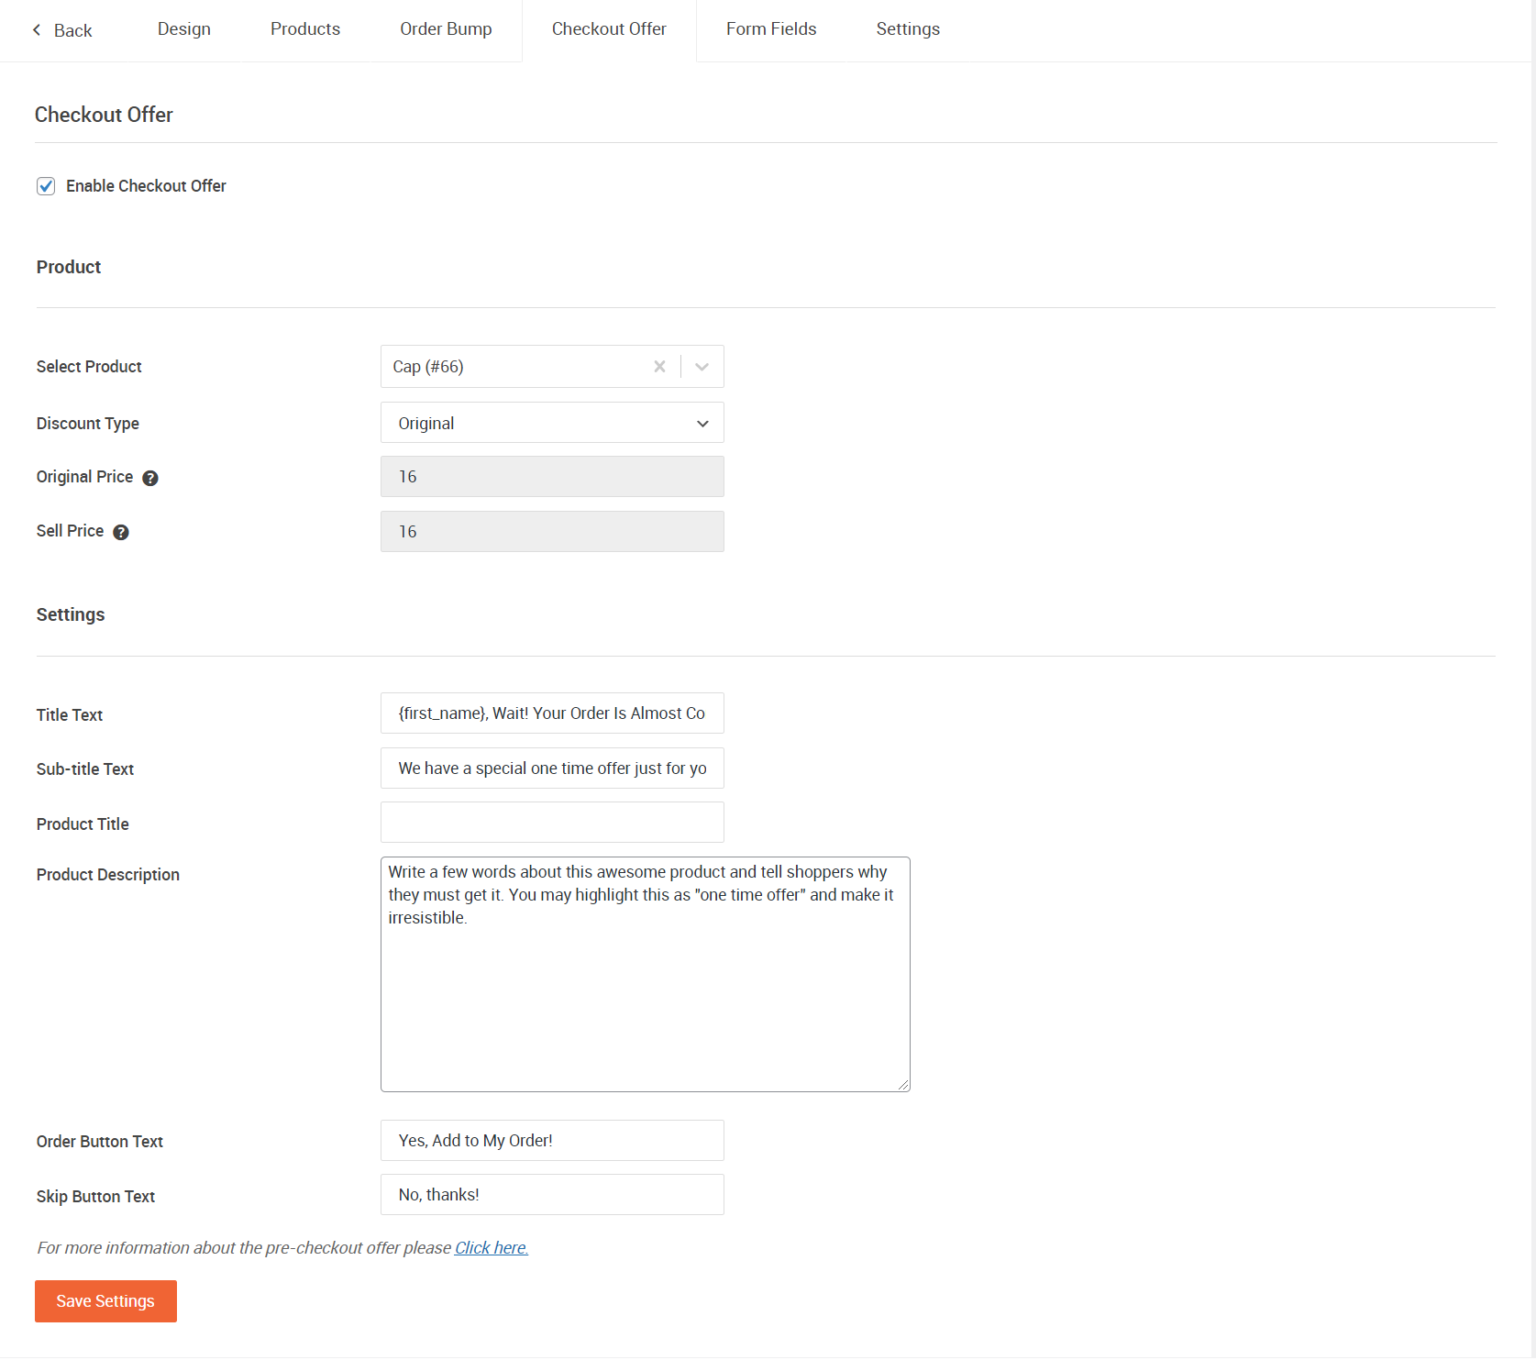Disable the Enable Checkout Offer checkbox

tap(46, 186)
